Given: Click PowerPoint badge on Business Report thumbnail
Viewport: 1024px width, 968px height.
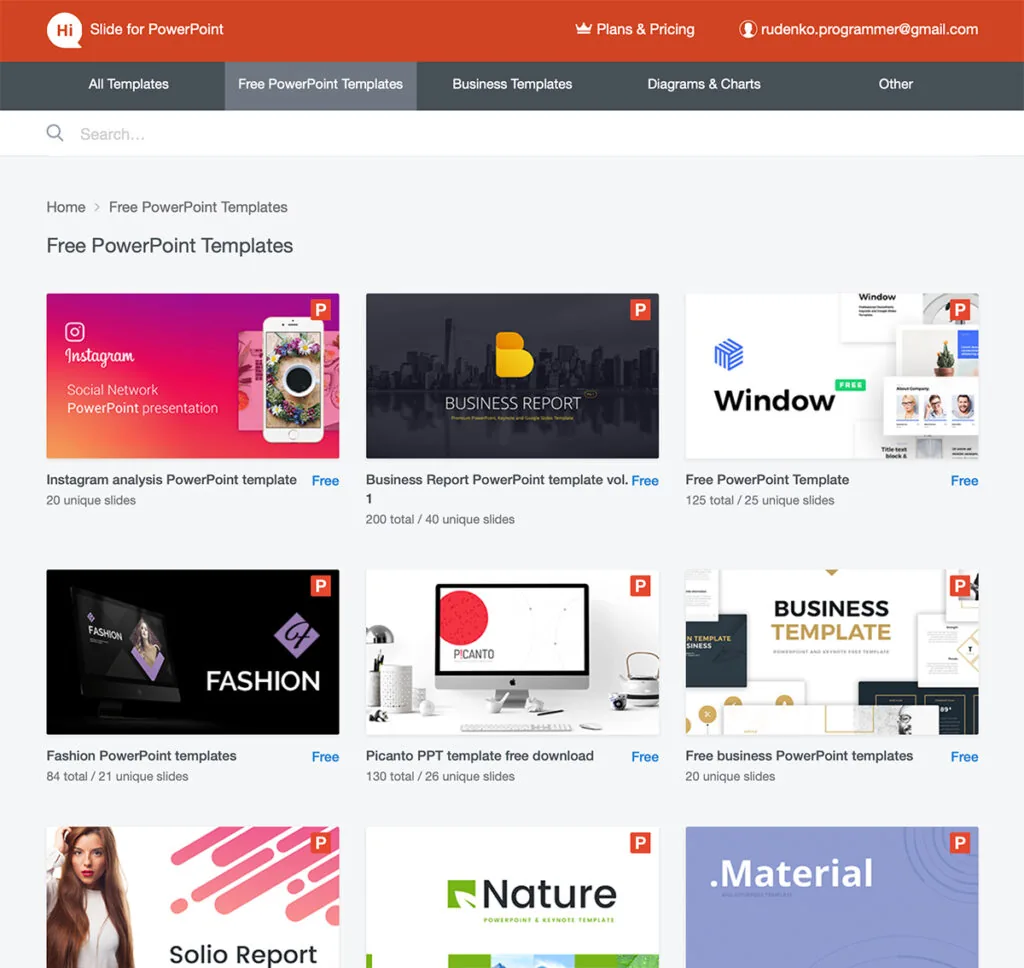Looking at the screenshot, I should (640, 309).
